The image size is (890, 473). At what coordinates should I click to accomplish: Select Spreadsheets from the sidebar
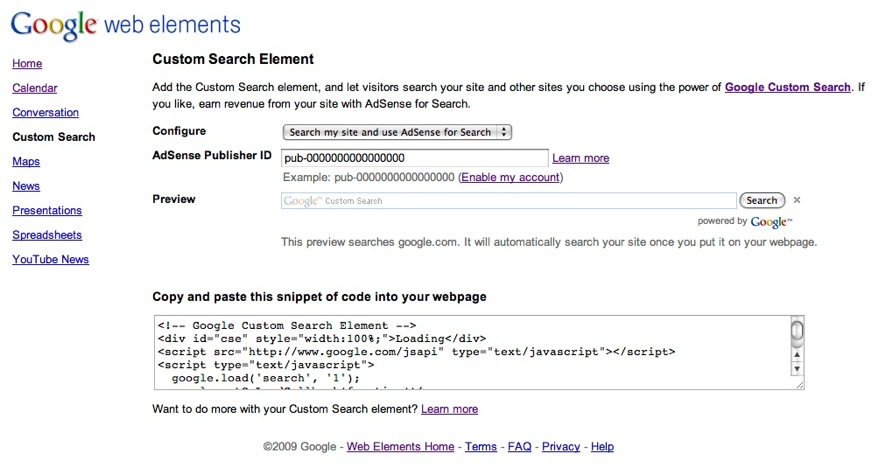tap(47, 235)
